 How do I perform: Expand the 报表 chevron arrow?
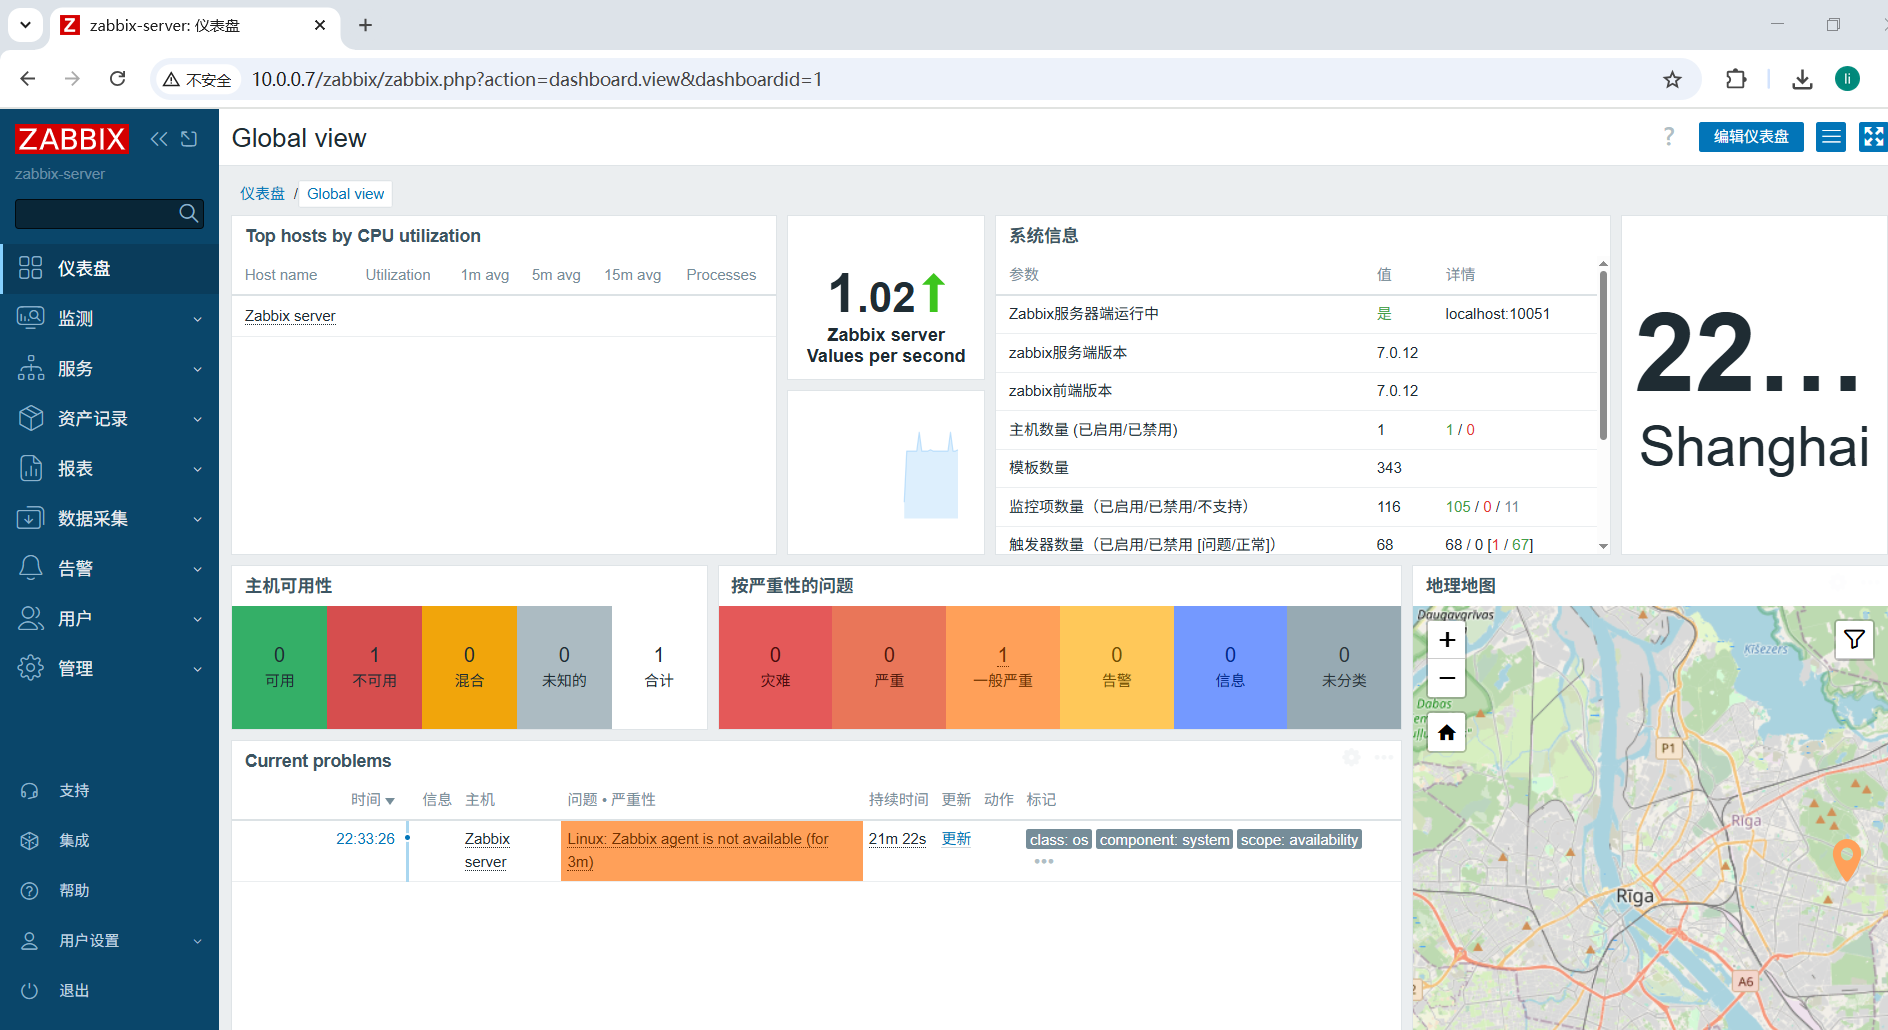click(197, 469)
